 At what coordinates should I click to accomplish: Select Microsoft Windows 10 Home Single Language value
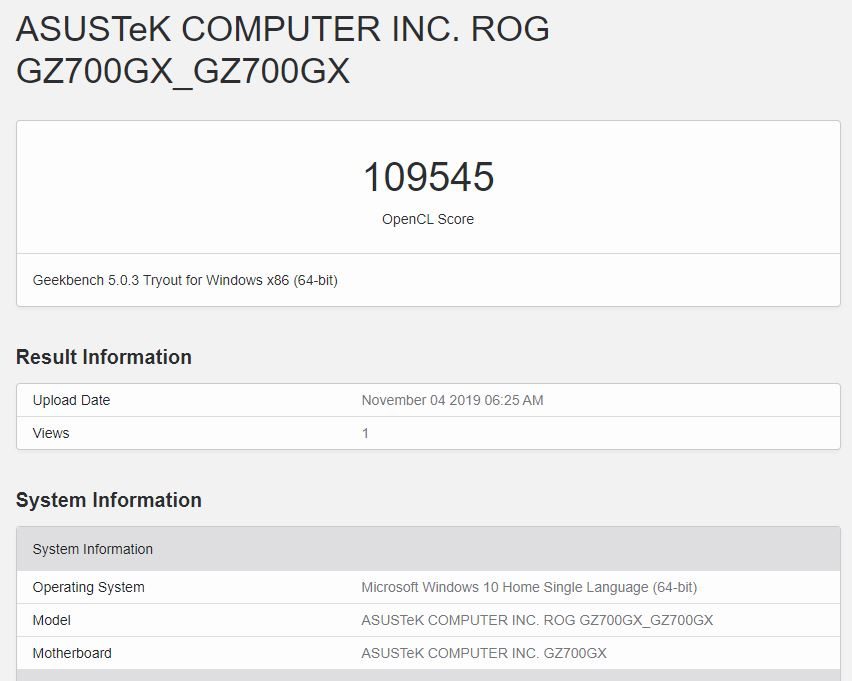pos(529,588)
